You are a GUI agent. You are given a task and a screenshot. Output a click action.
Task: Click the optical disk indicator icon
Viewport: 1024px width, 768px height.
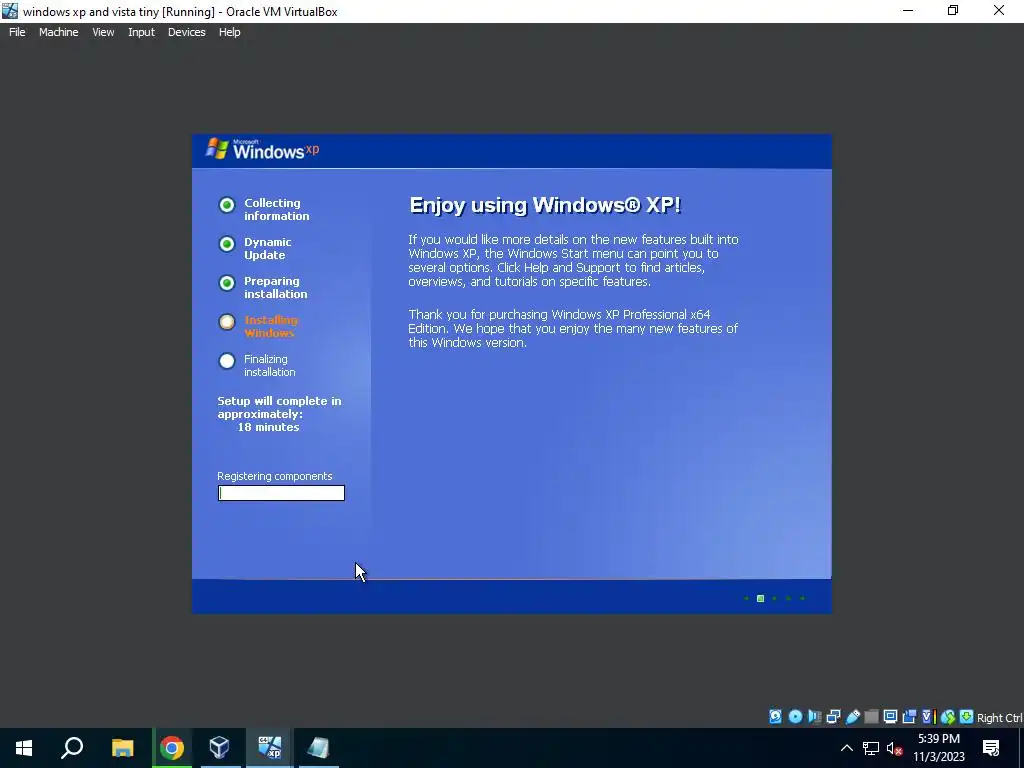pyautogui.click(x=795, y=716)
